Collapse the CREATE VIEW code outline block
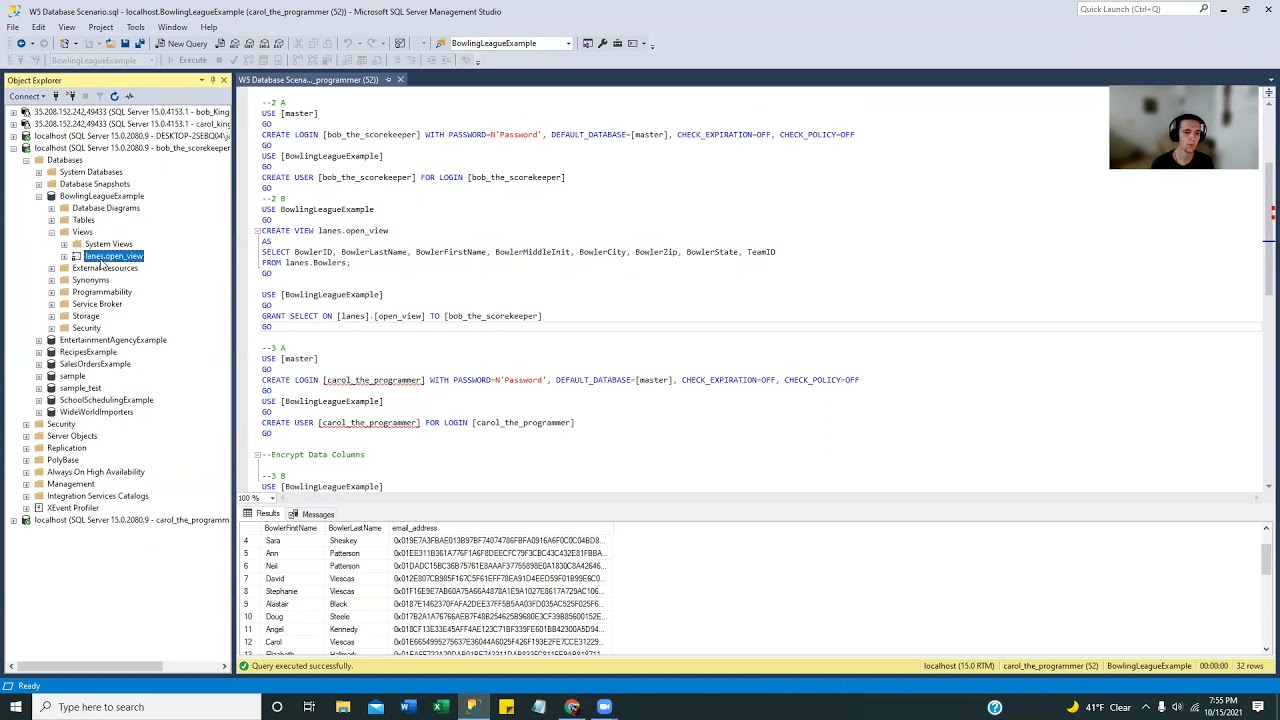Viewport: 1280px width, 720px height. click(x=257, y=231)
